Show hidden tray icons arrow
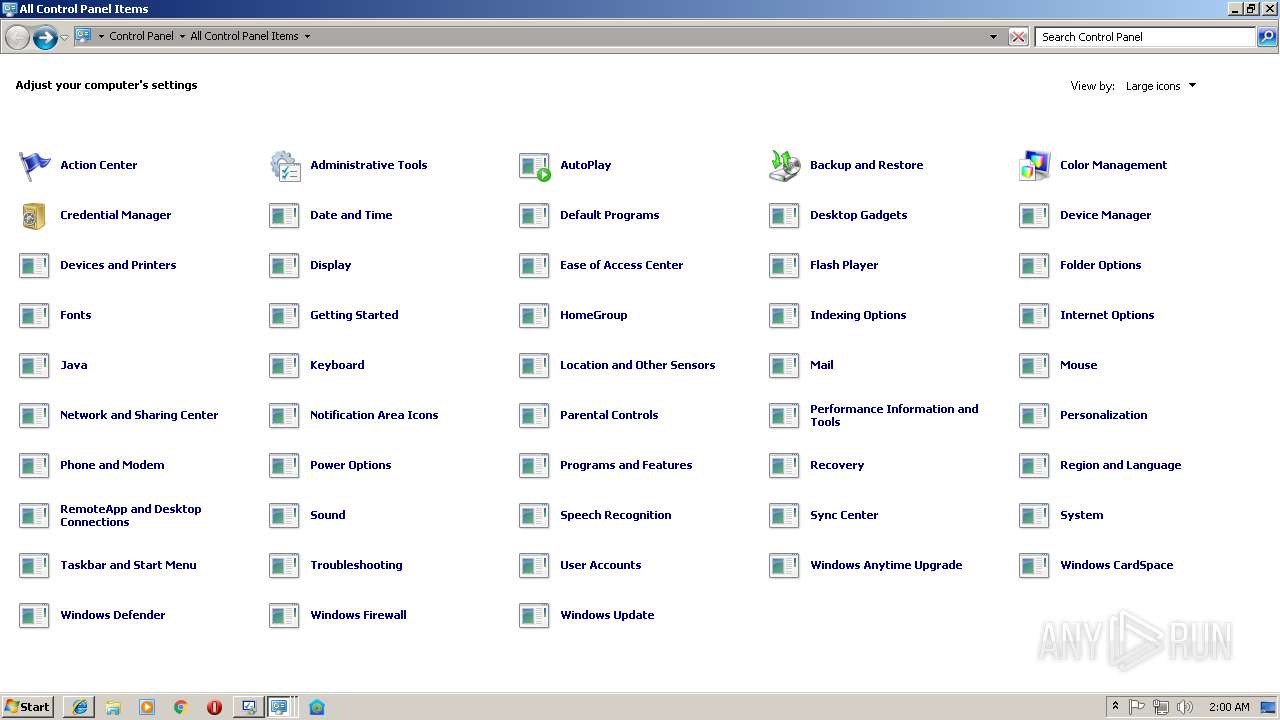 pyautogui.click(x=1115, y=707)
